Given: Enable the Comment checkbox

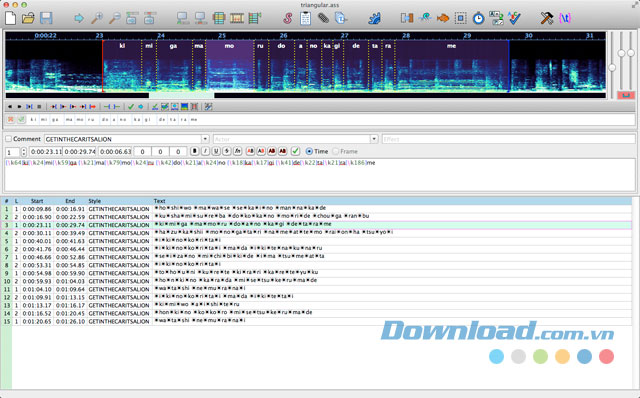Looking at the screenshot, I should (9, 139).
